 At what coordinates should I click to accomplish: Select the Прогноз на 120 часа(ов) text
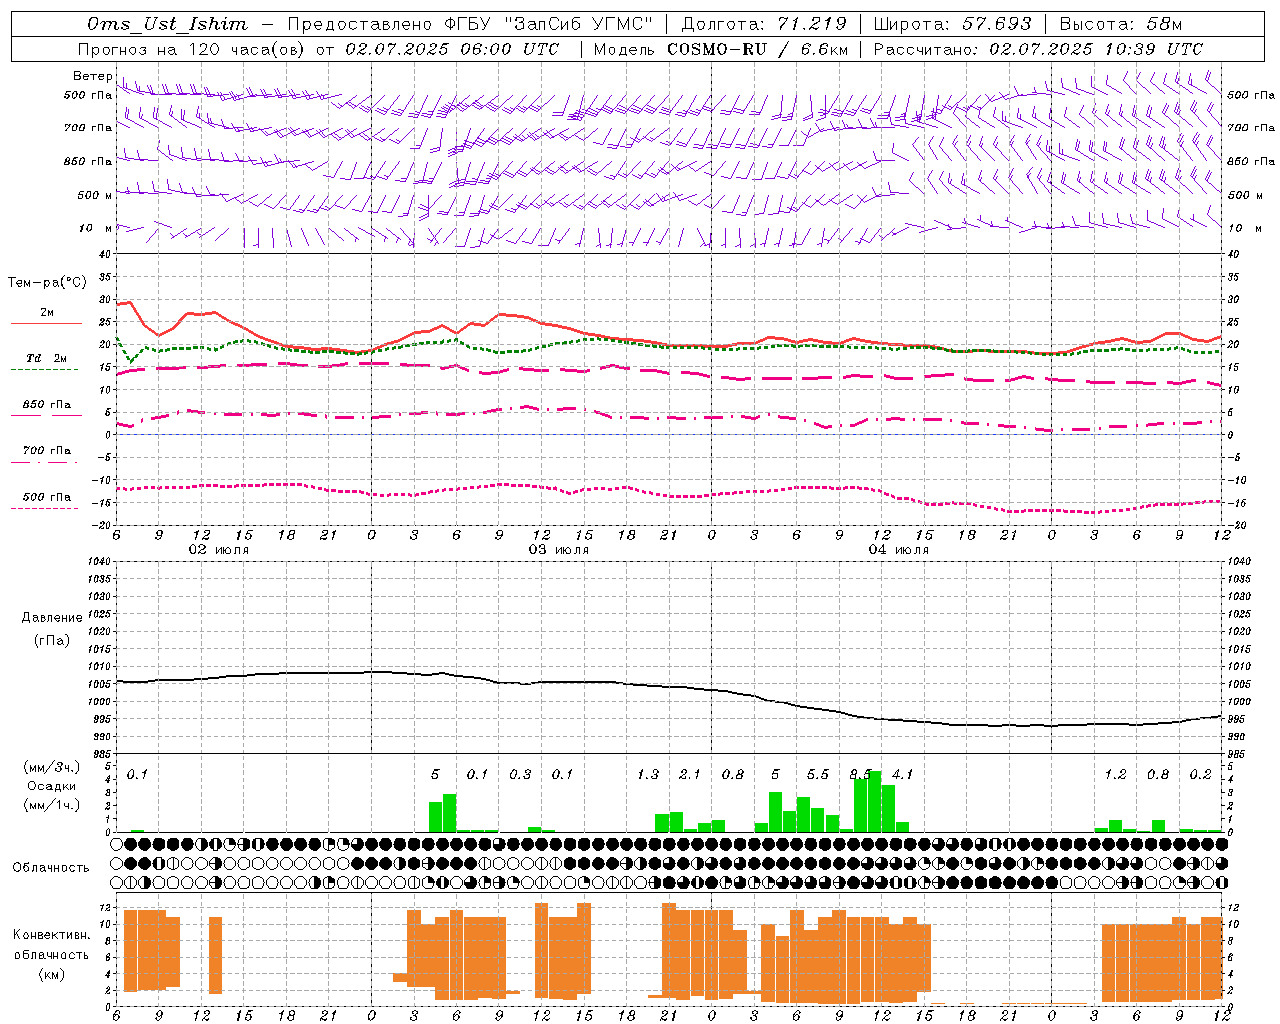tap(194, 49)
